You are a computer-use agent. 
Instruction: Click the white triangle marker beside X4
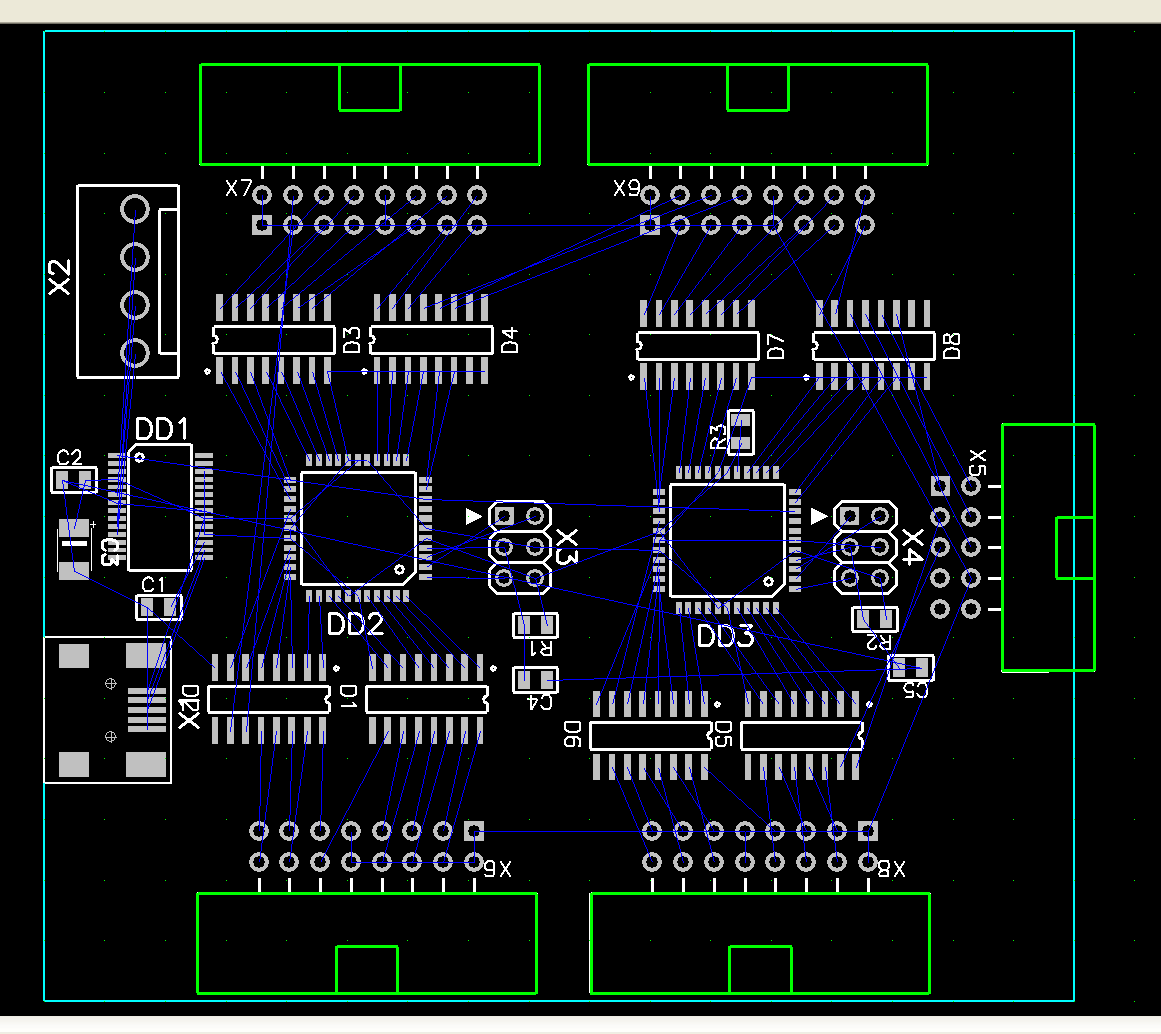819,516
